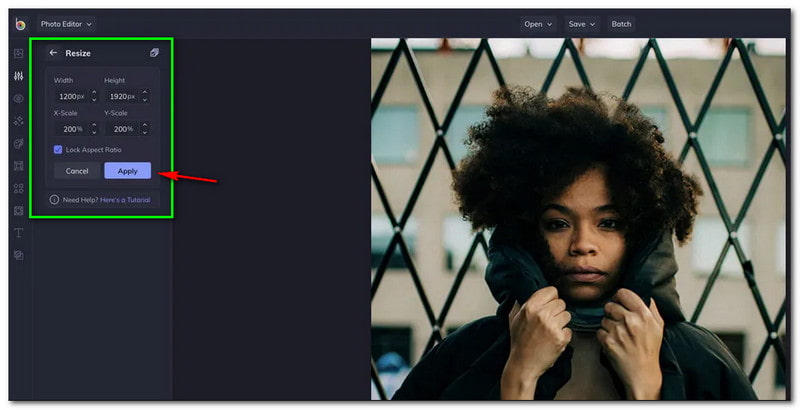Click the Batch button
The height and width of the screenshot is (410, 800).
pos(622,24)
